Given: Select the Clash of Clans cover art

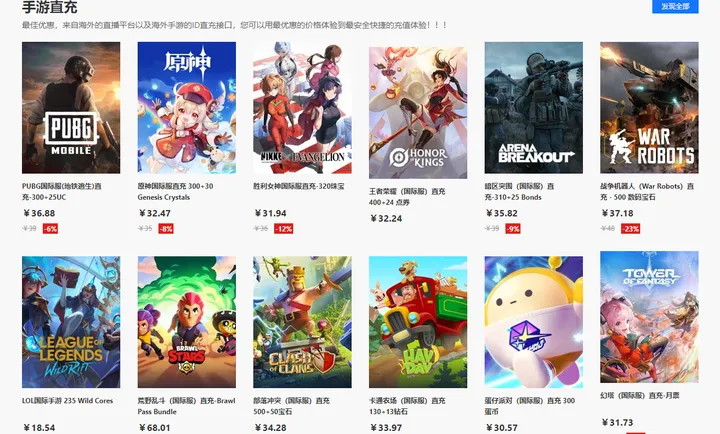Looking at the screenshot, I should pyautogui.click(x=303, y=322).
